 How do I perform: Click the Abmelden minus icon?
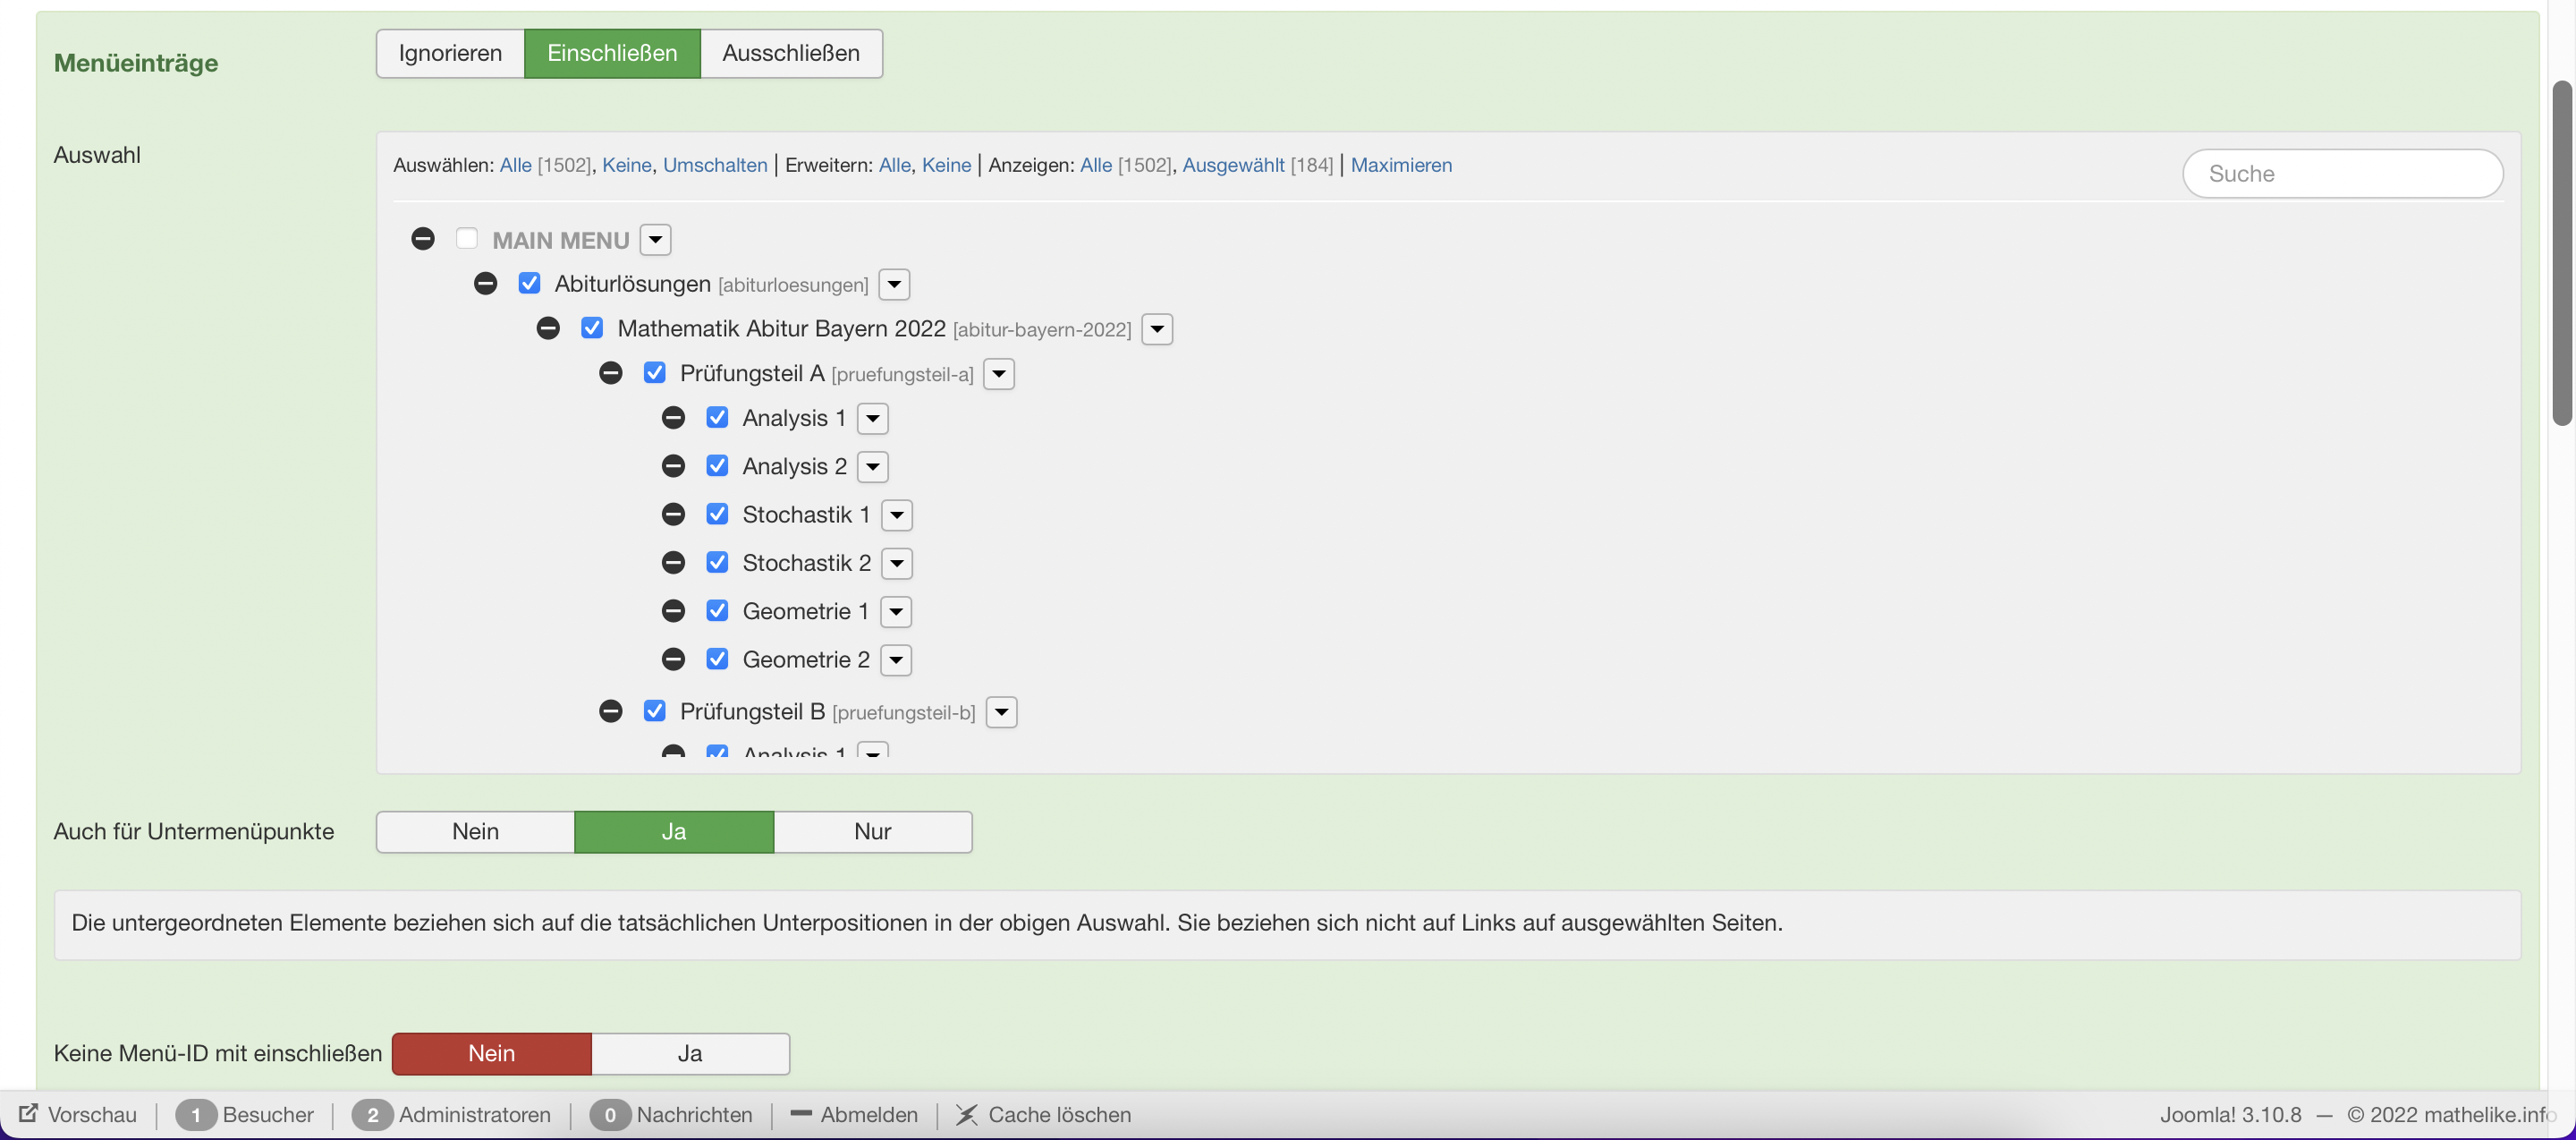(x=800, y=1114)
